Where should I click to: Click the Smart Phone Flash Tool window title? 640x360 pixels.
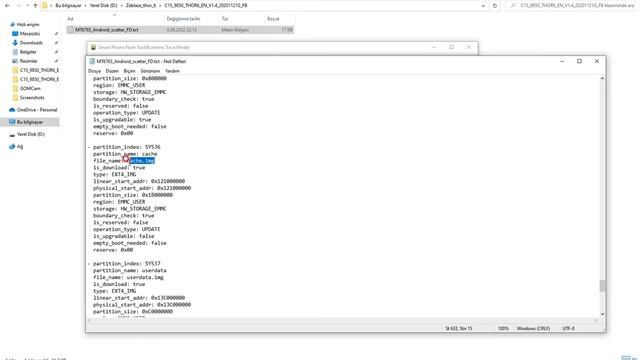click(x=144, y=47)
